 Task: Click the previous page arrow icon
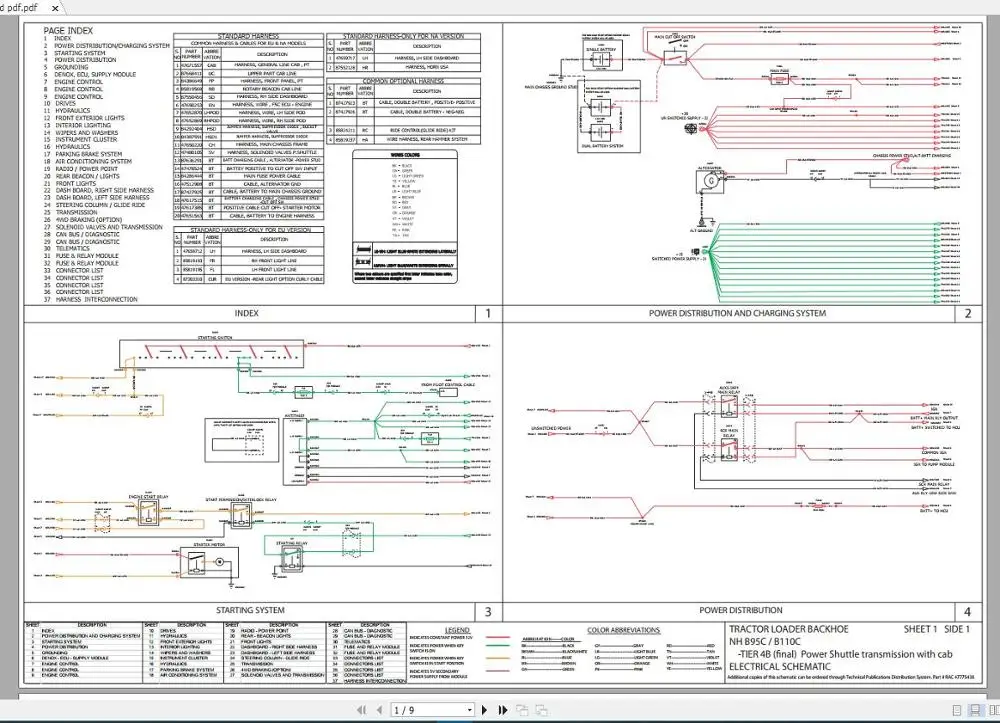[x=379, y=710]
